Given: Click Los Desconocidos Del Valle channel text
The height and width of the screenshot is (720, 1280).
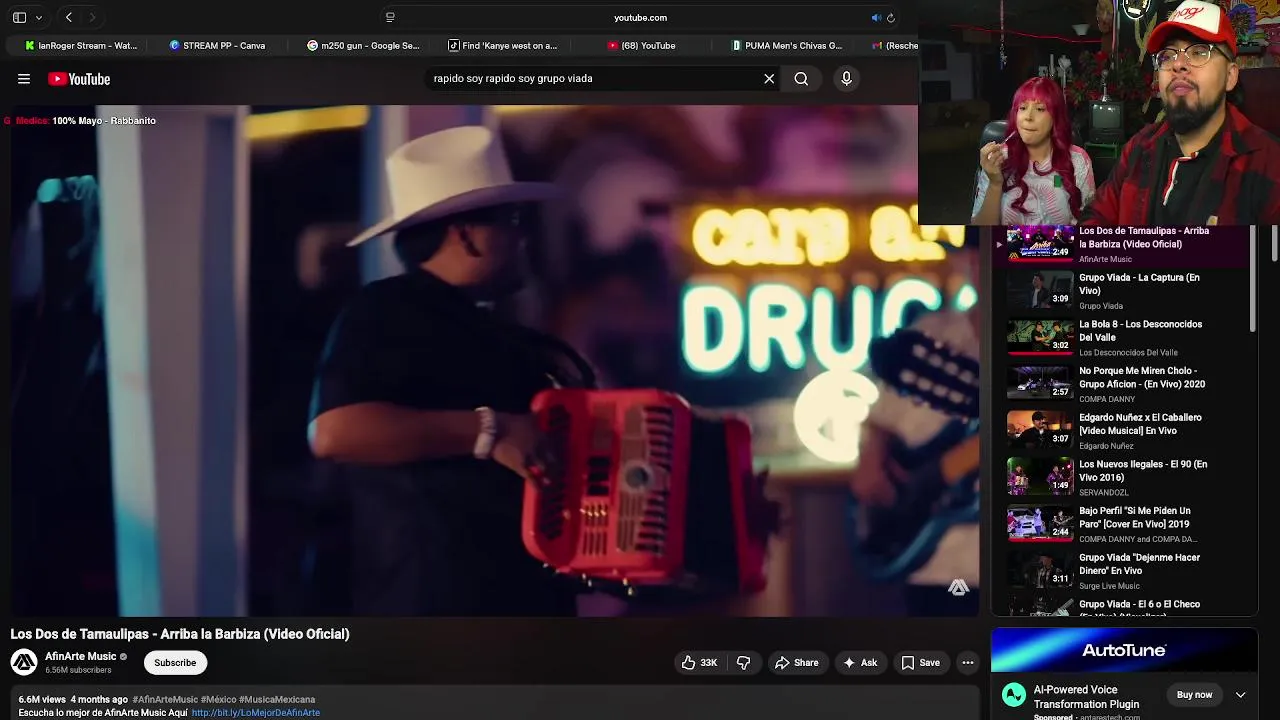Looking at the screenshot, I should (x=1128, y=353).
